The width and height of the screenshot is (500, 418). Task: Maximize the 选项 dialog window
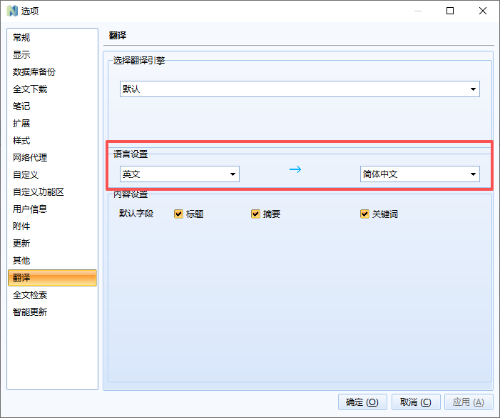tap(450, 11)
